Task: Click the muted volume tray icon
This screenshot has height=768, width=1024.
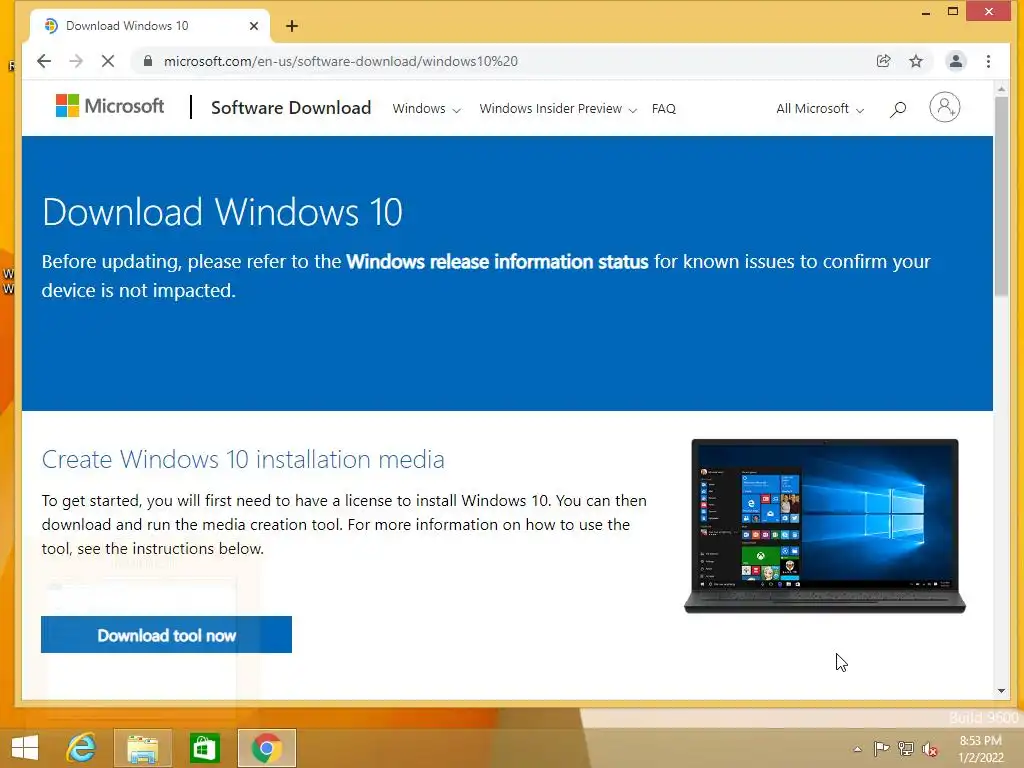Action: pos(930,749)
